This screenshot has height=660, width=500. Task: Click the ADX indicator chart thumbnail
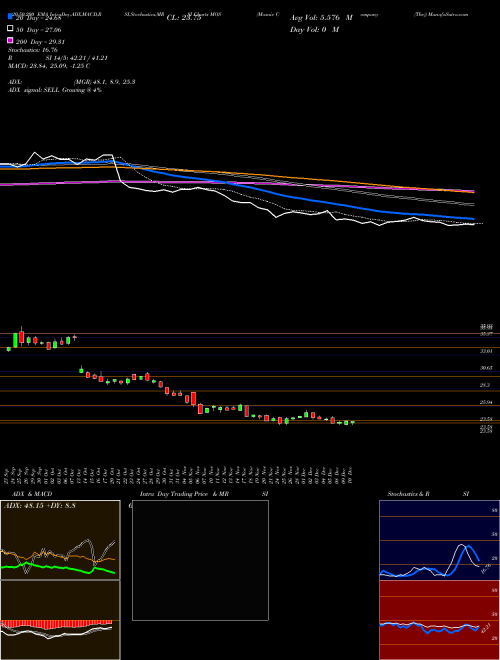60,540
